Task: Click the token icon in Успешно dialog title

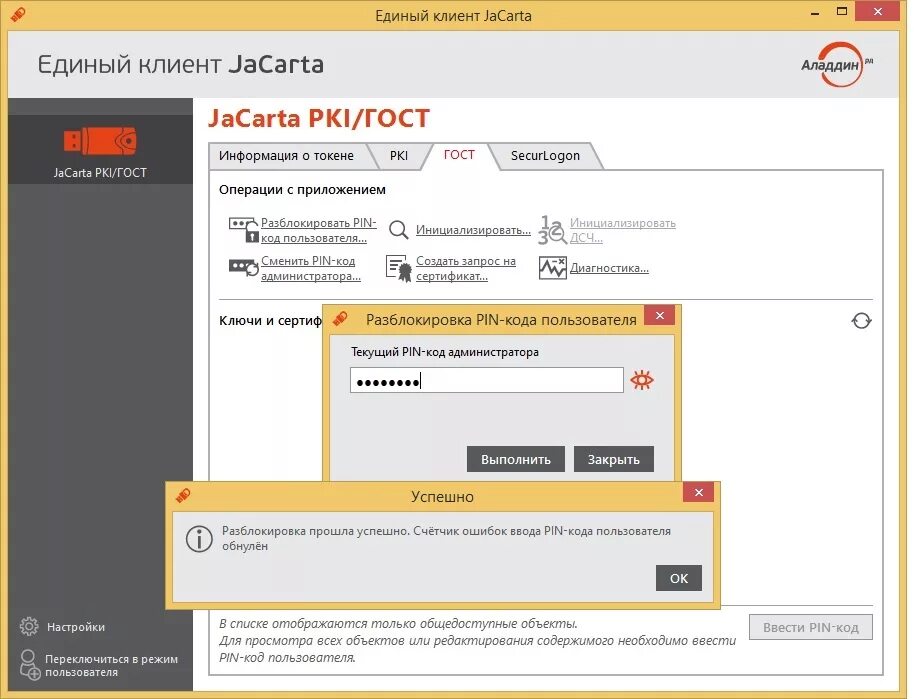Action: tap(183, 496)
